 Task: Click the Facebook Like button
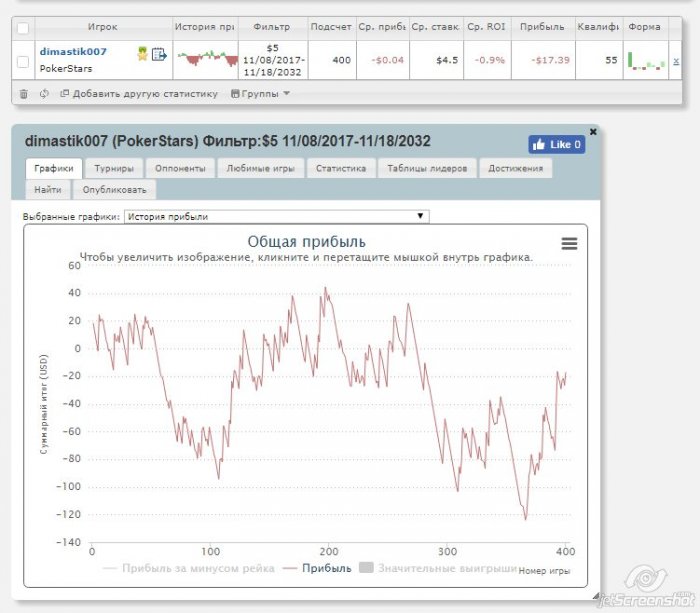(557, 144)
